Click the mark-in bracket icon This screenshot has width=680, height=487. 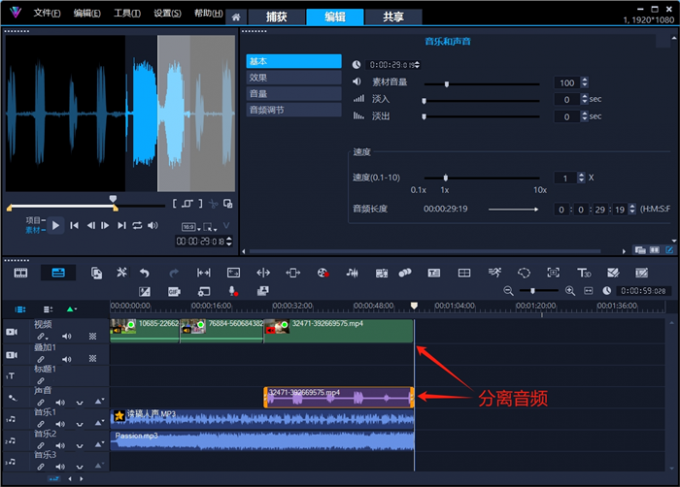click(174, 203)
